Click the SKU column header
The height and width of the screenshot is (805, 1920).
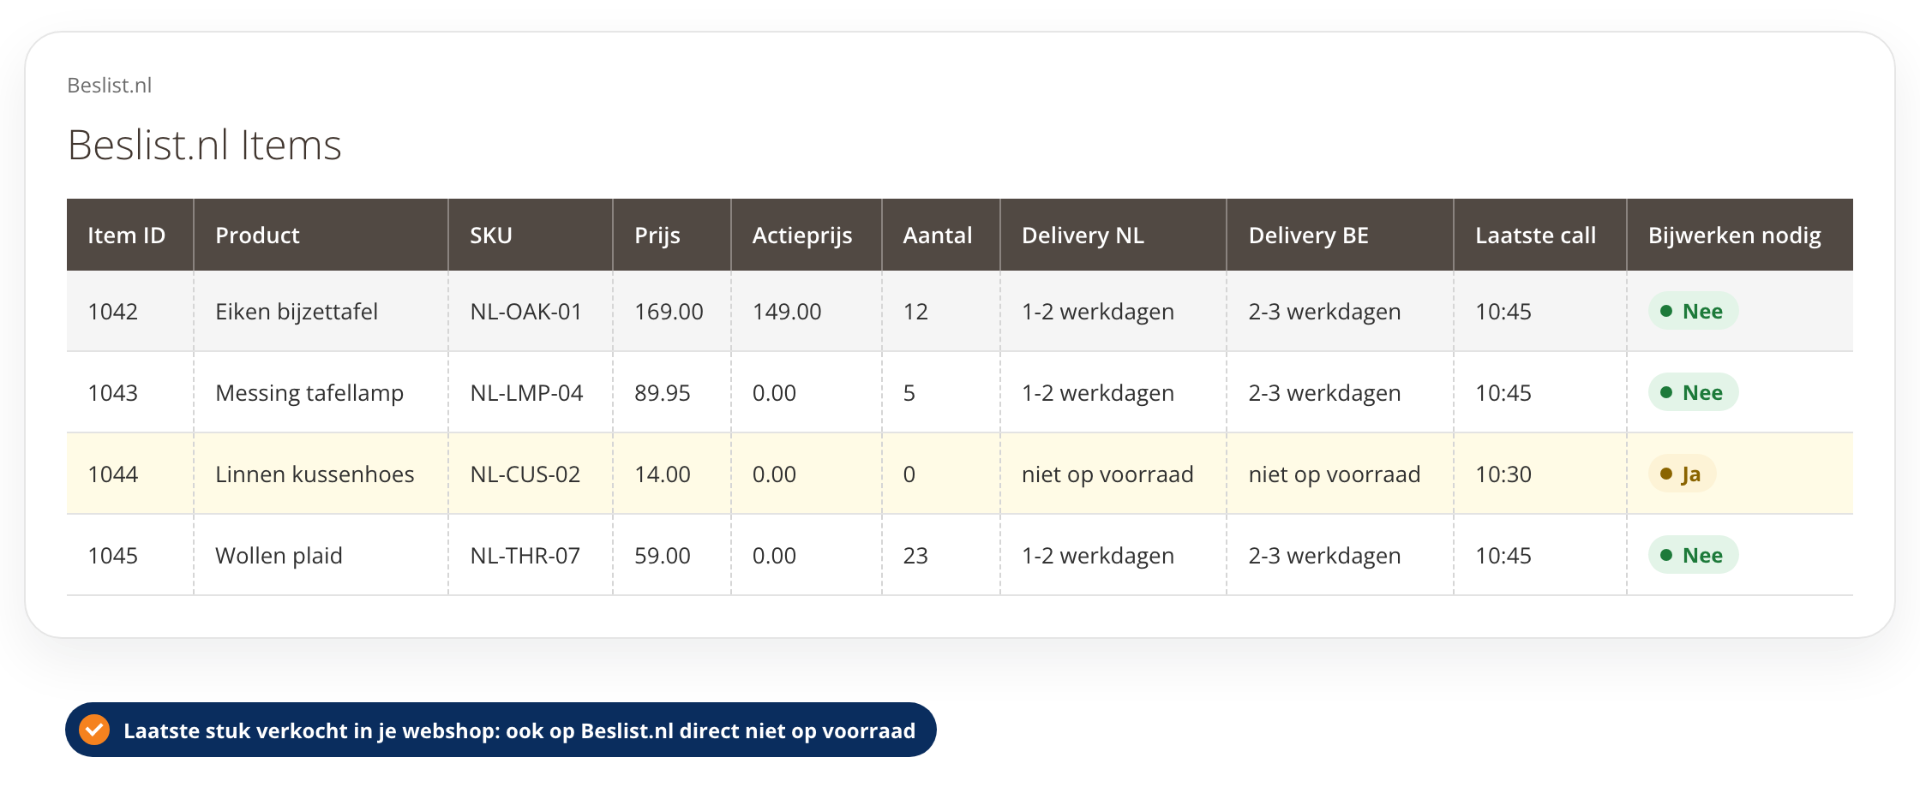coord(530,235)
